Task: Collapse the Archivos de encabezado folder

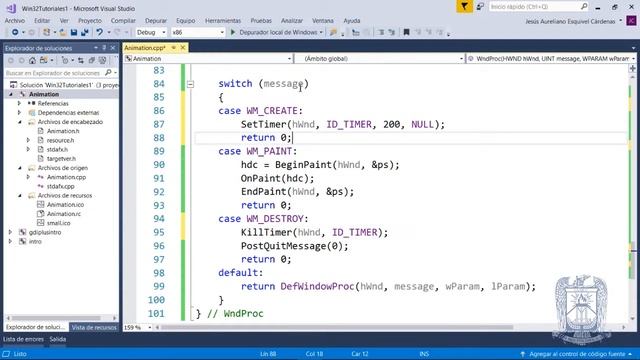Action: tap(20, 122)
